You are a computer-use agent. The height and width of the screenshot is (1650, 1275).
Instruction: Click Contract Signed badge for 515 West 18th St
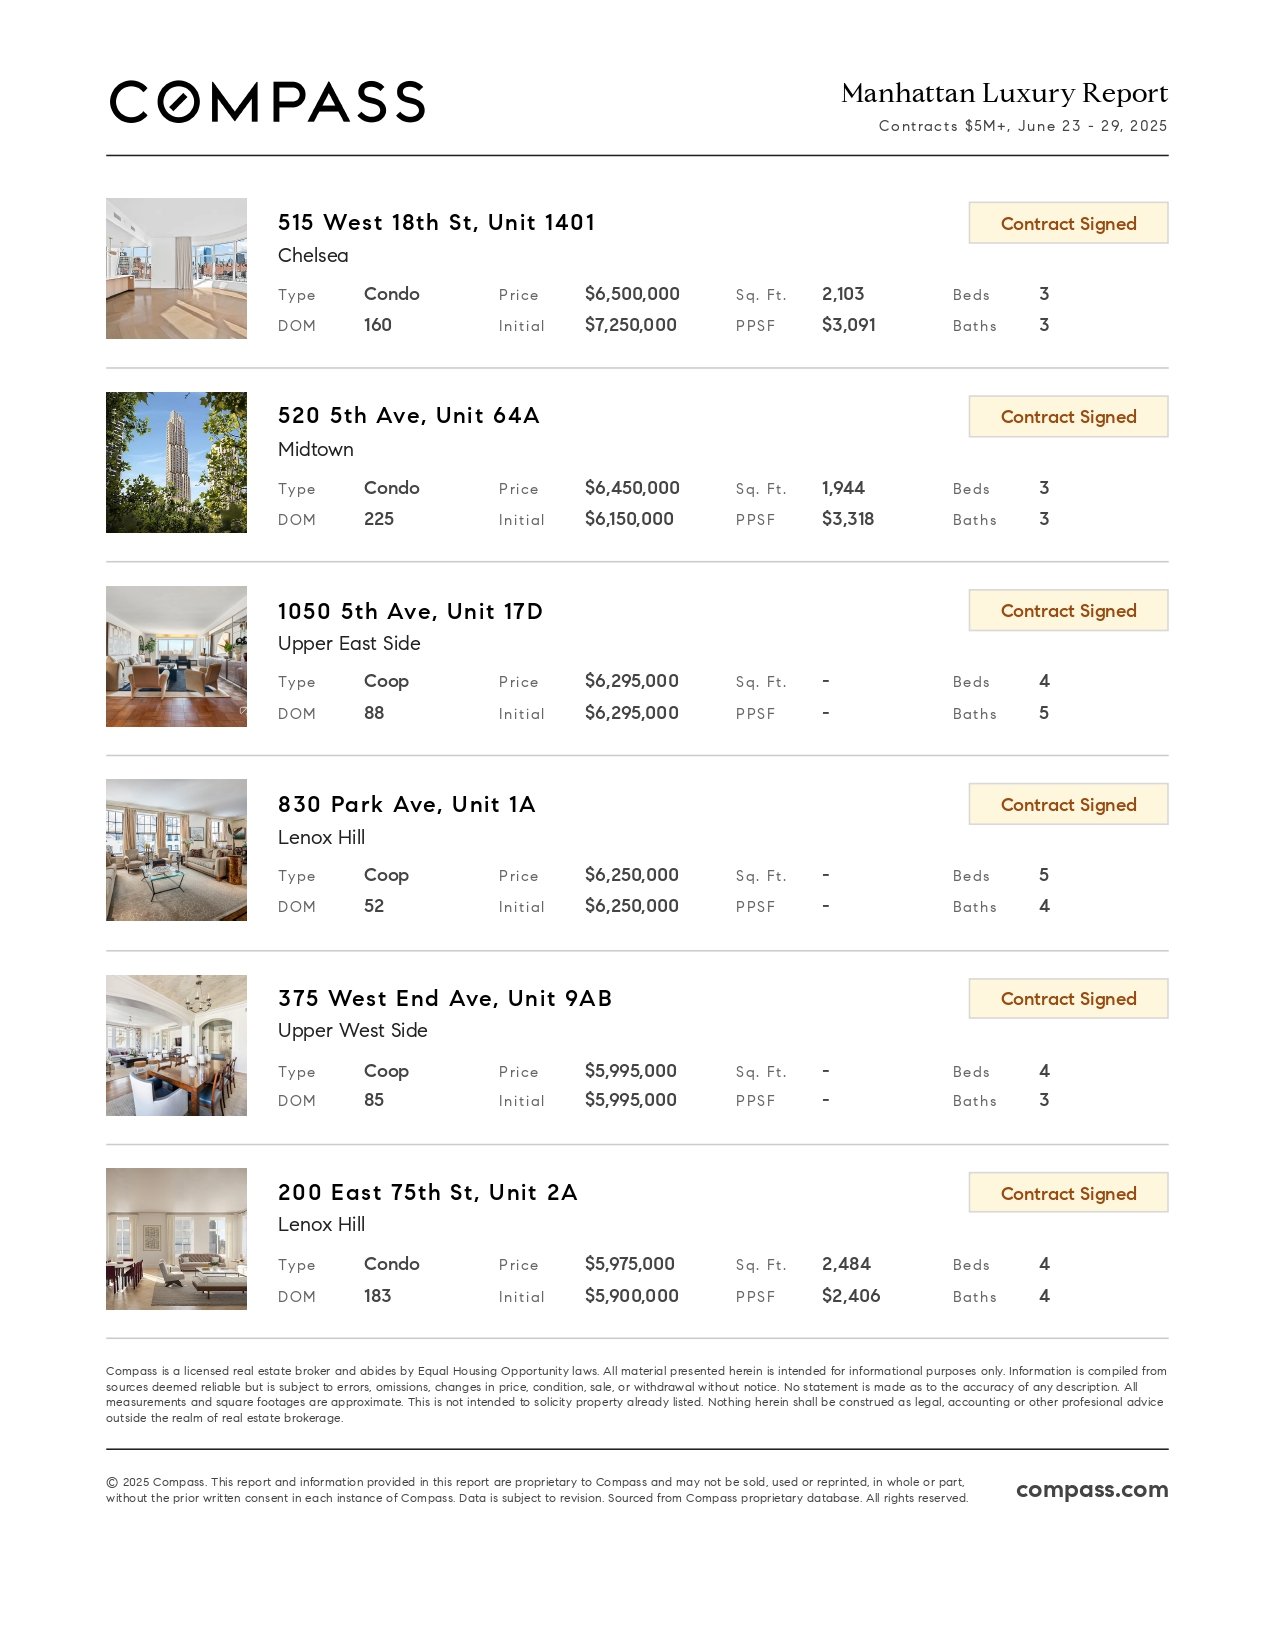click(x=1068, y=223)
